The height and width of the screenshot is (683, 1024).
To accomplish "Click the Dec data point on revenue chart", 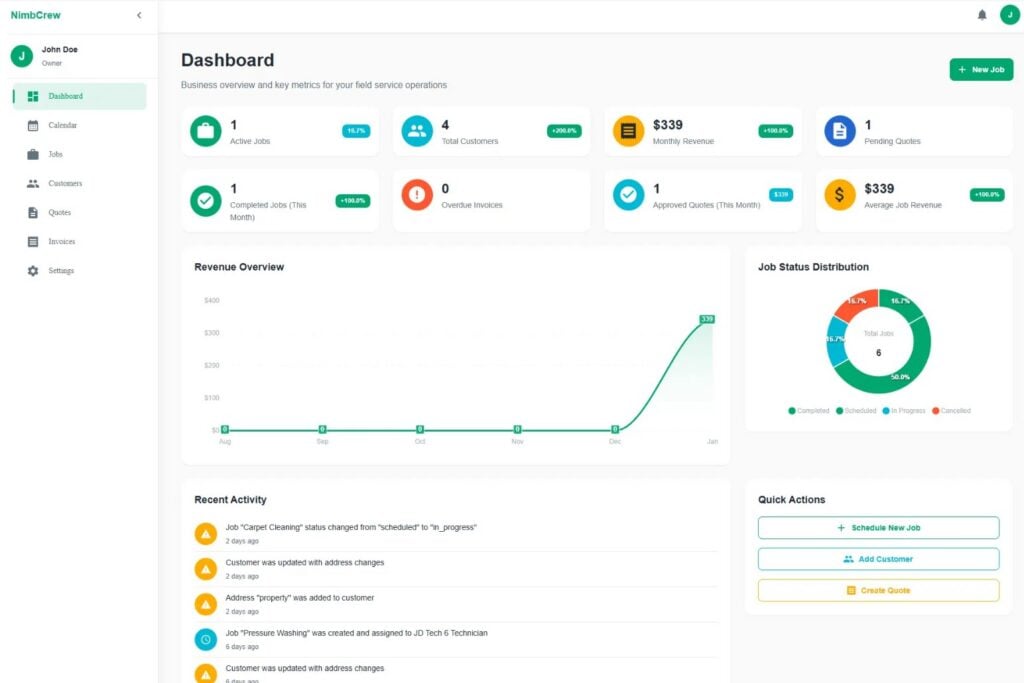I will [x=615, y=430].
